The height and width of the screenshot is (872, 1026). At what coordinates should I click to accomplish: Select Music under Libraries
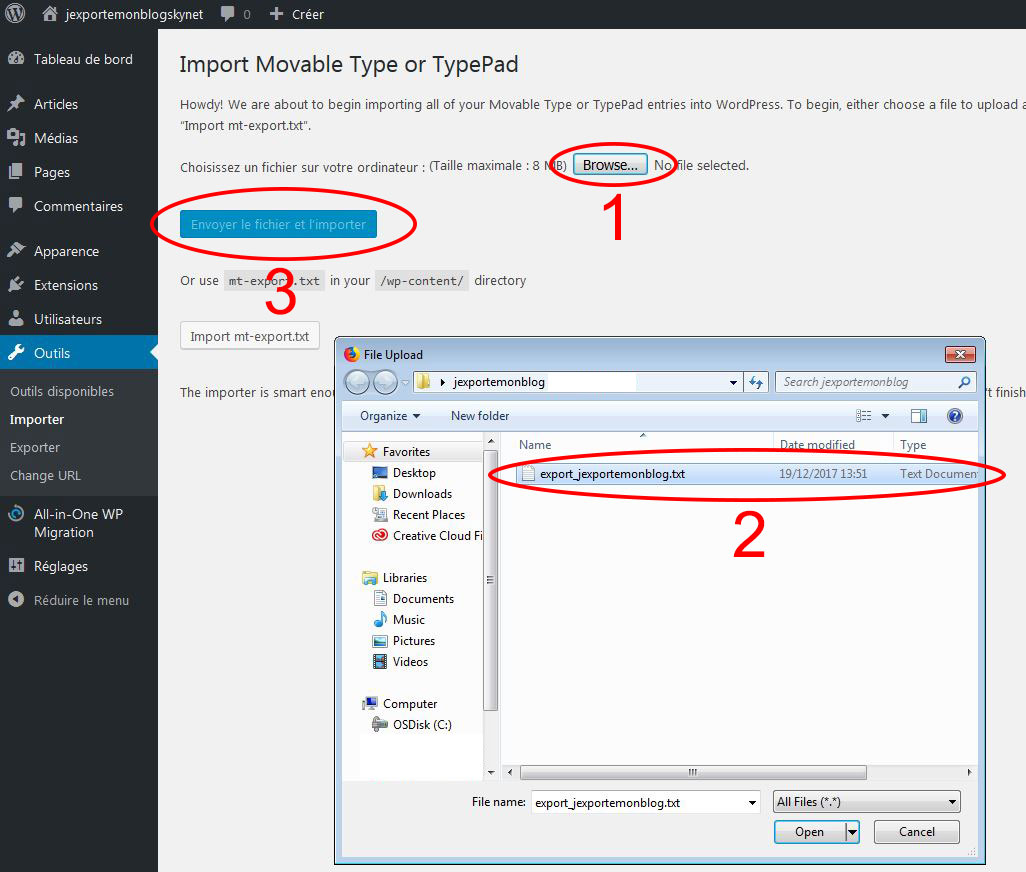click(408, 619)
